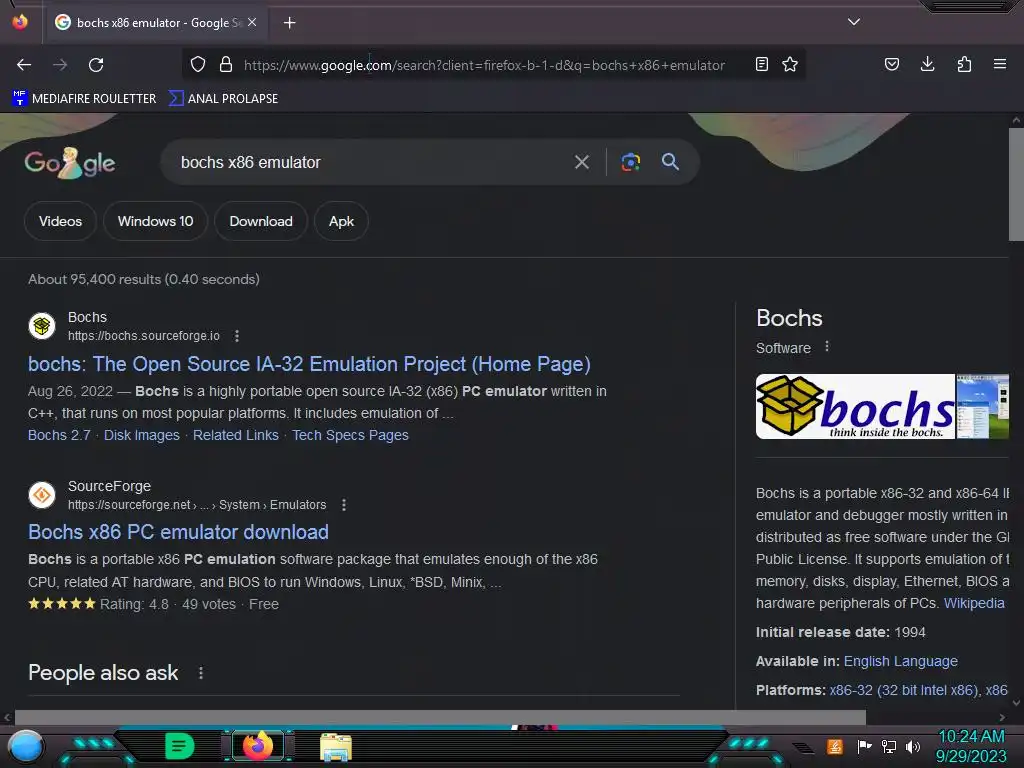1024x768 pixels.
Task: Open MEDIAFIRE ROULETTER bookmark
Action: point(84,99)
